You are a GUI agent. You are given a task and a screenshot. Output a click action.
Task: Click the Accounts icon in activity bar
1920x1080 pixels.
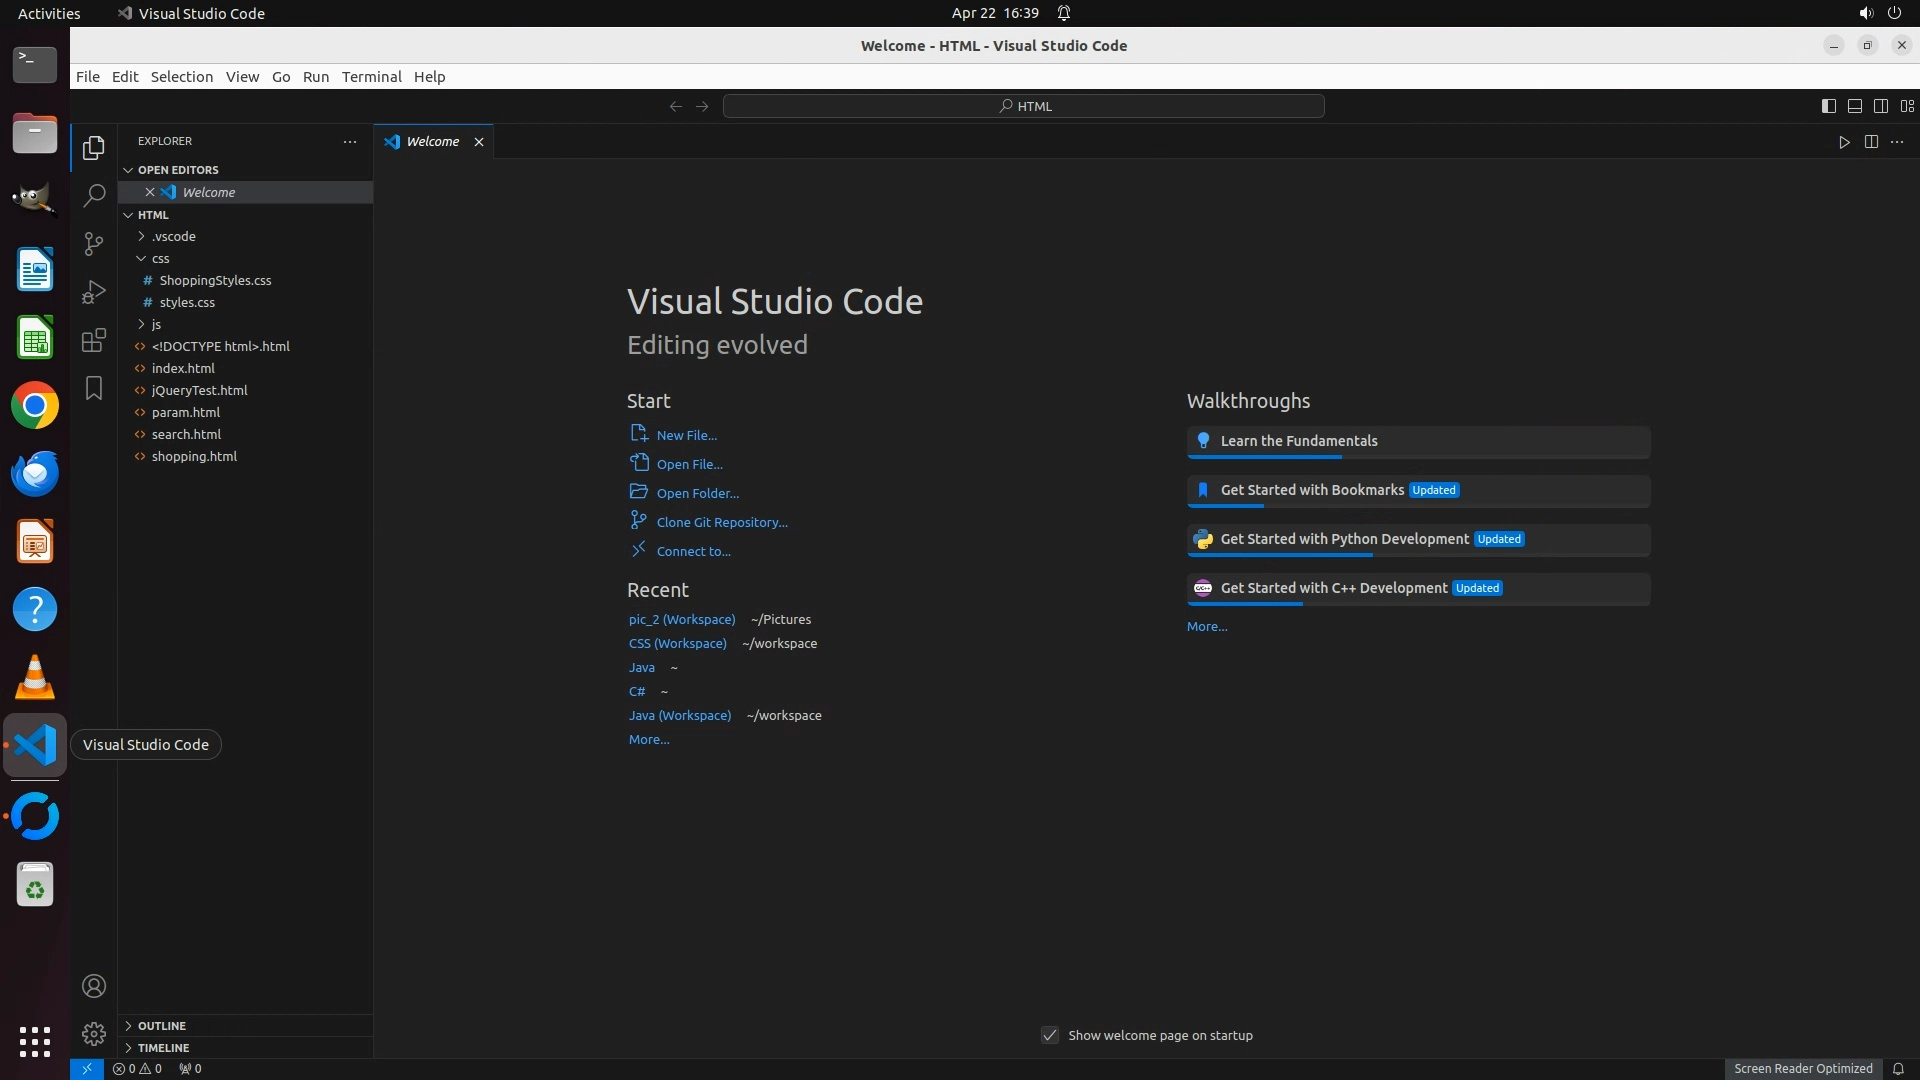[x=94, y=986]
